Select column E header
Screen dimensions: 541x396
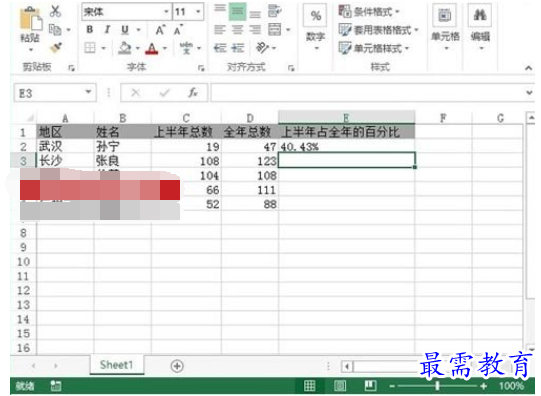346,118
